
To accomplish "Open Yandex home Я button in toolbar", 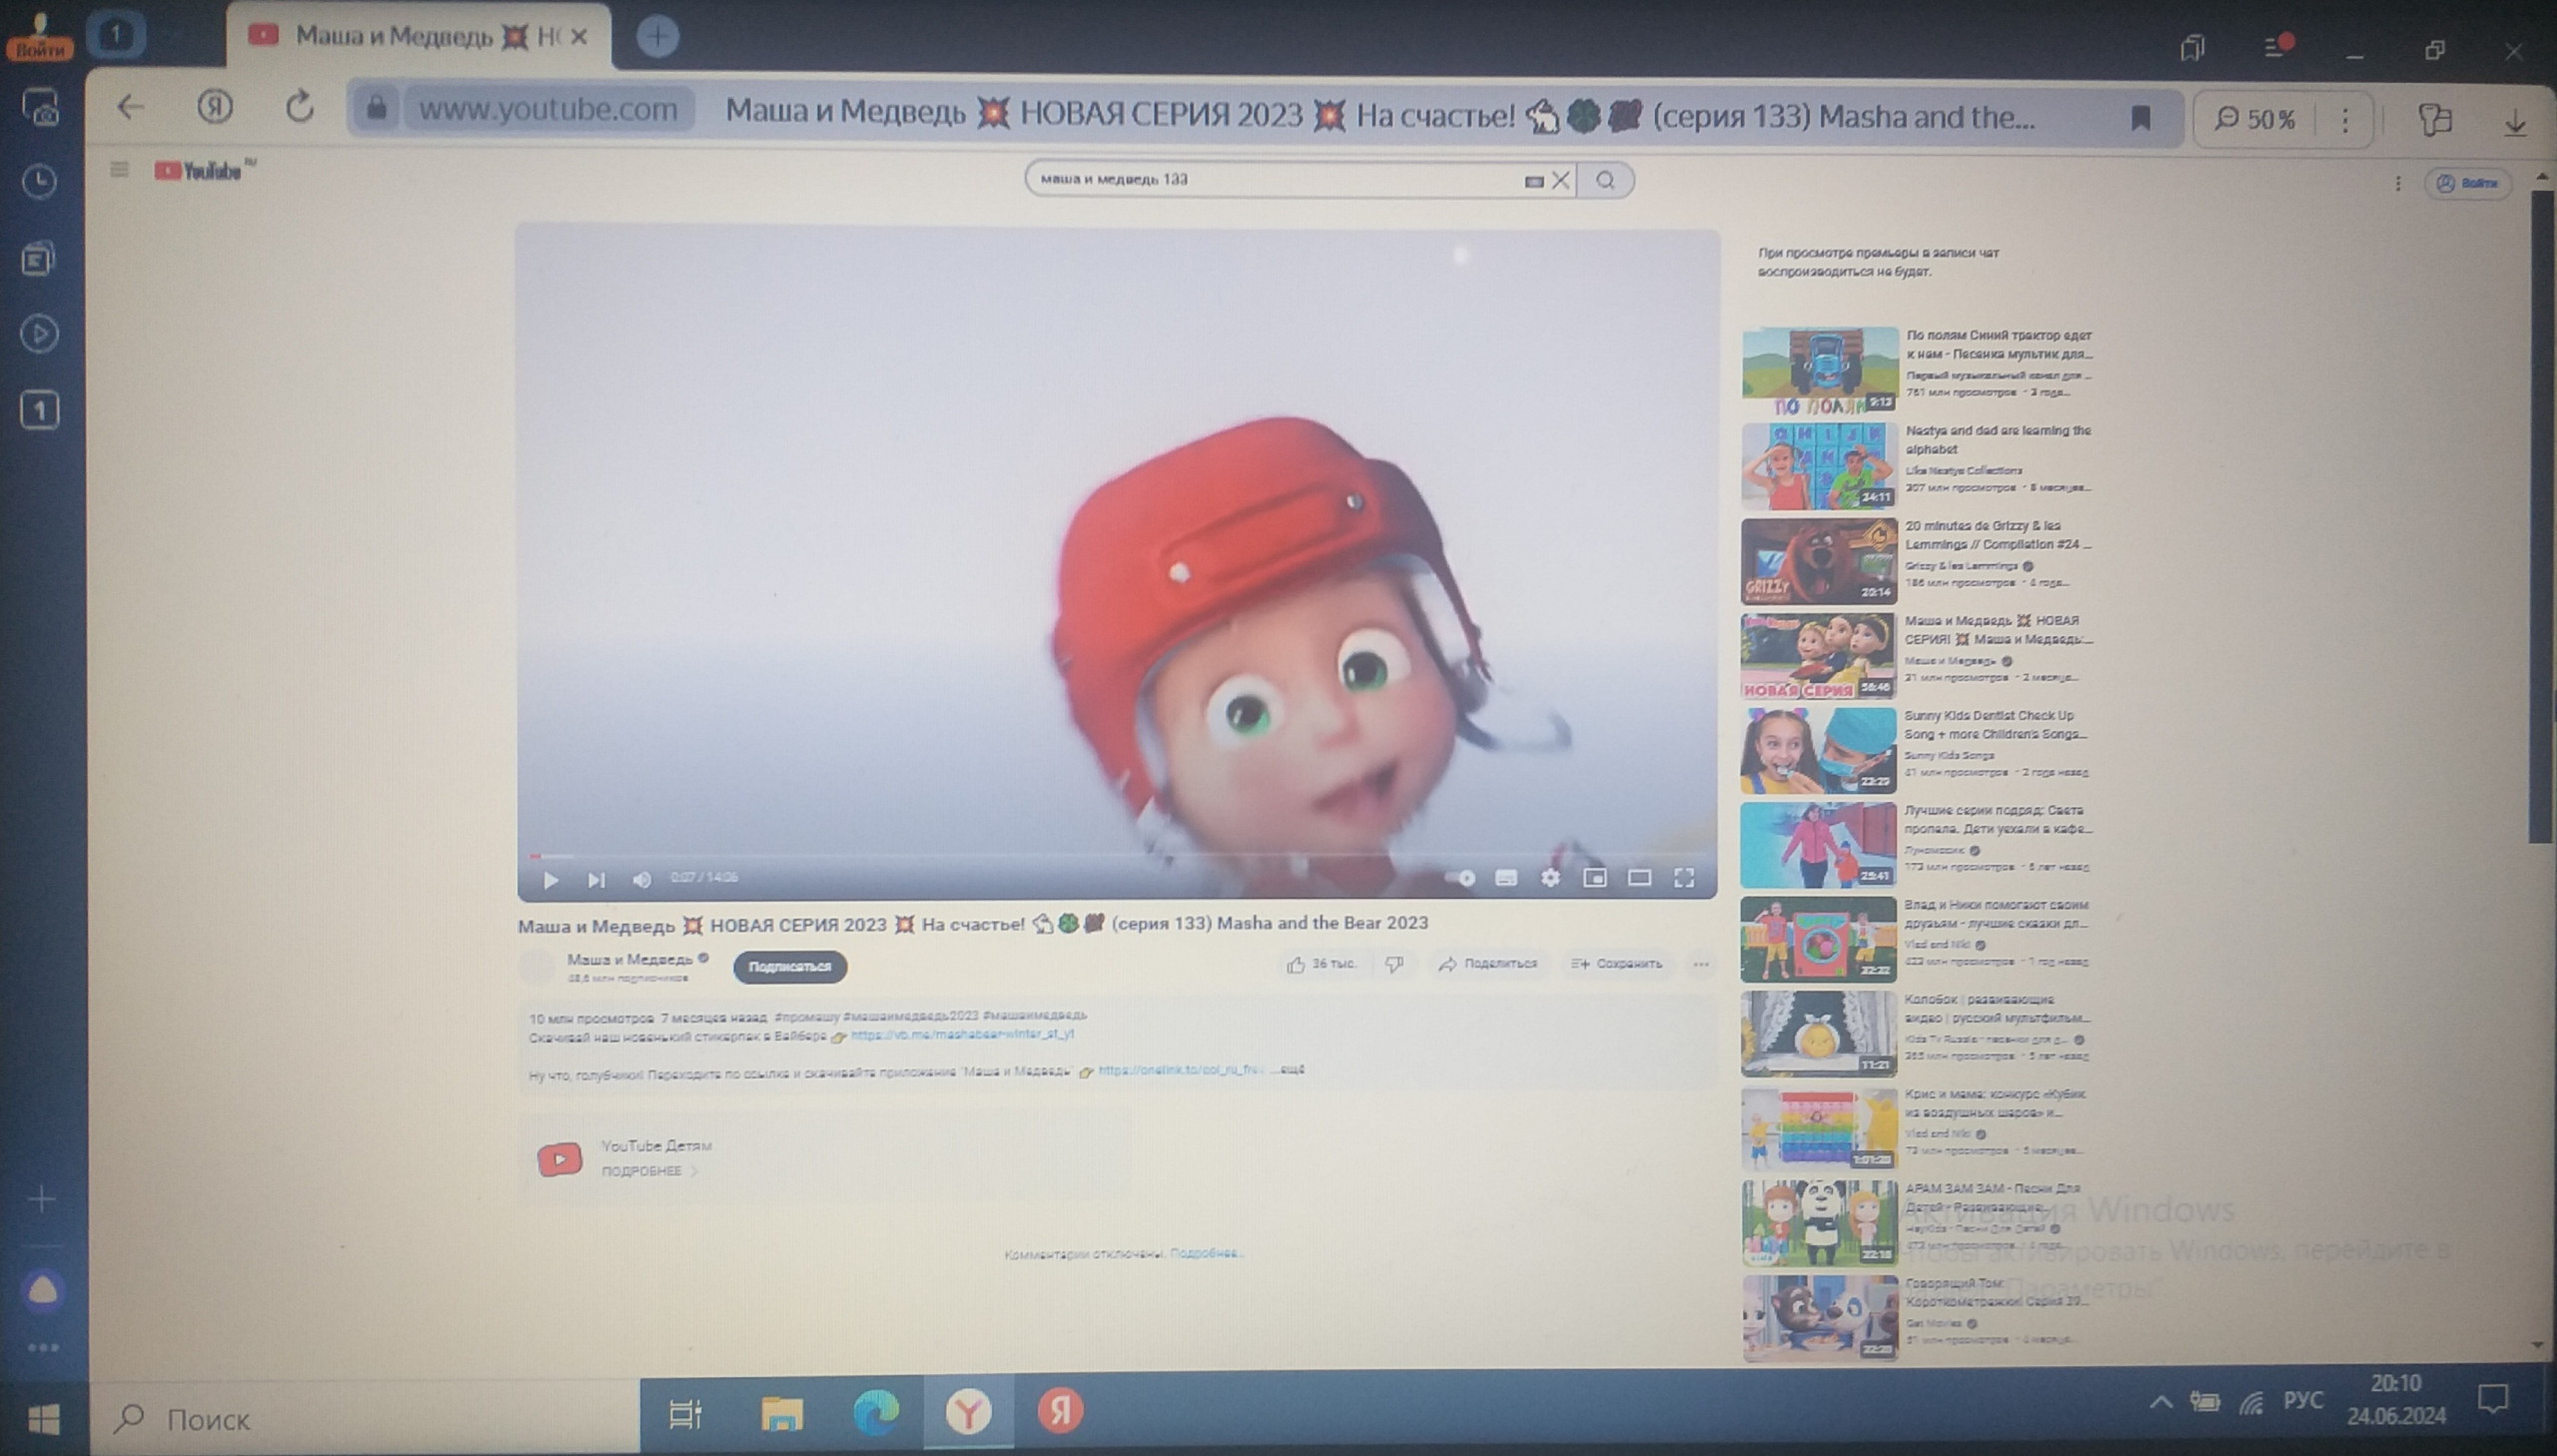I will click(214, 107).
